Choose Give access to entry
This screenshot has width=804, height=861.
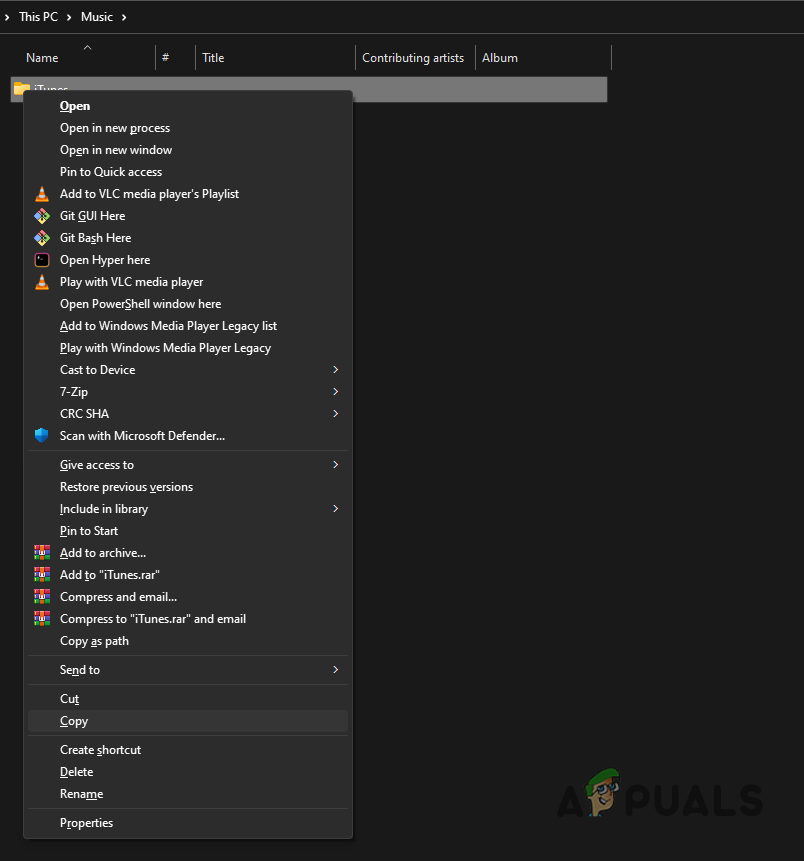pyautogui.click(x=188, y=465)
